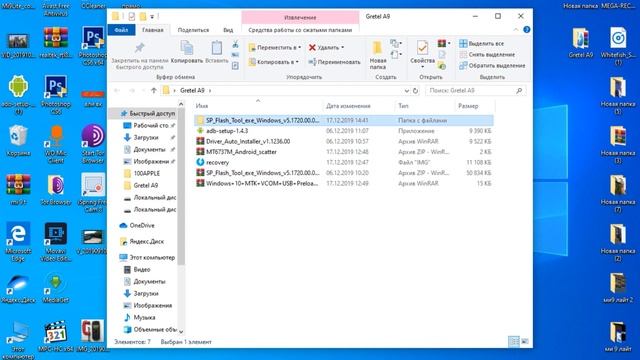
Task: Click the Pin to Quick Access icon
Action: 140,48
